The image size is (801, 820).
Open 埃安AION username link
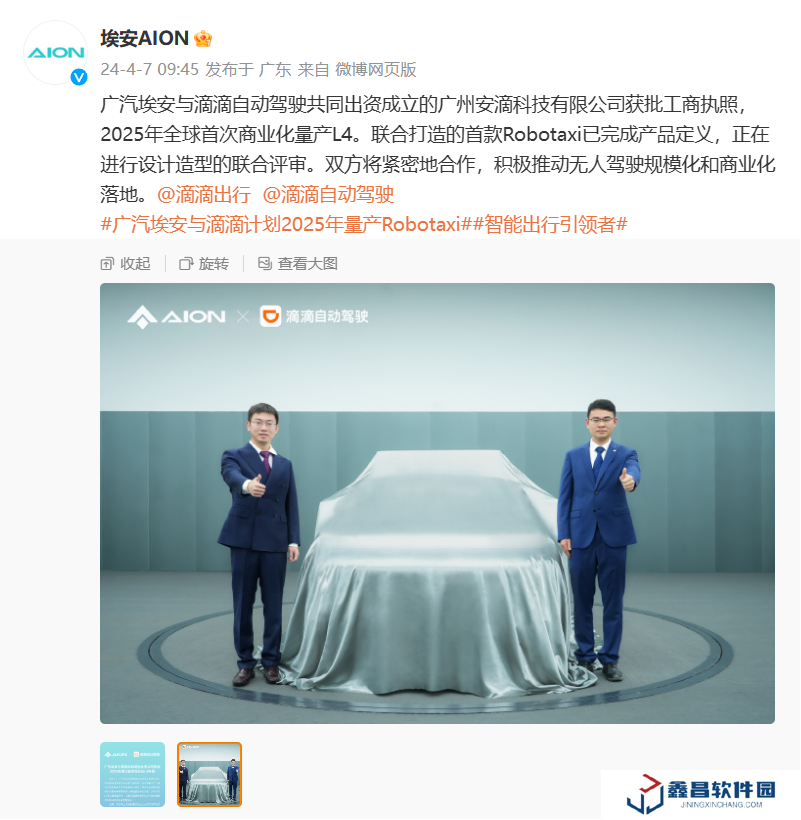tap(145, 39)
